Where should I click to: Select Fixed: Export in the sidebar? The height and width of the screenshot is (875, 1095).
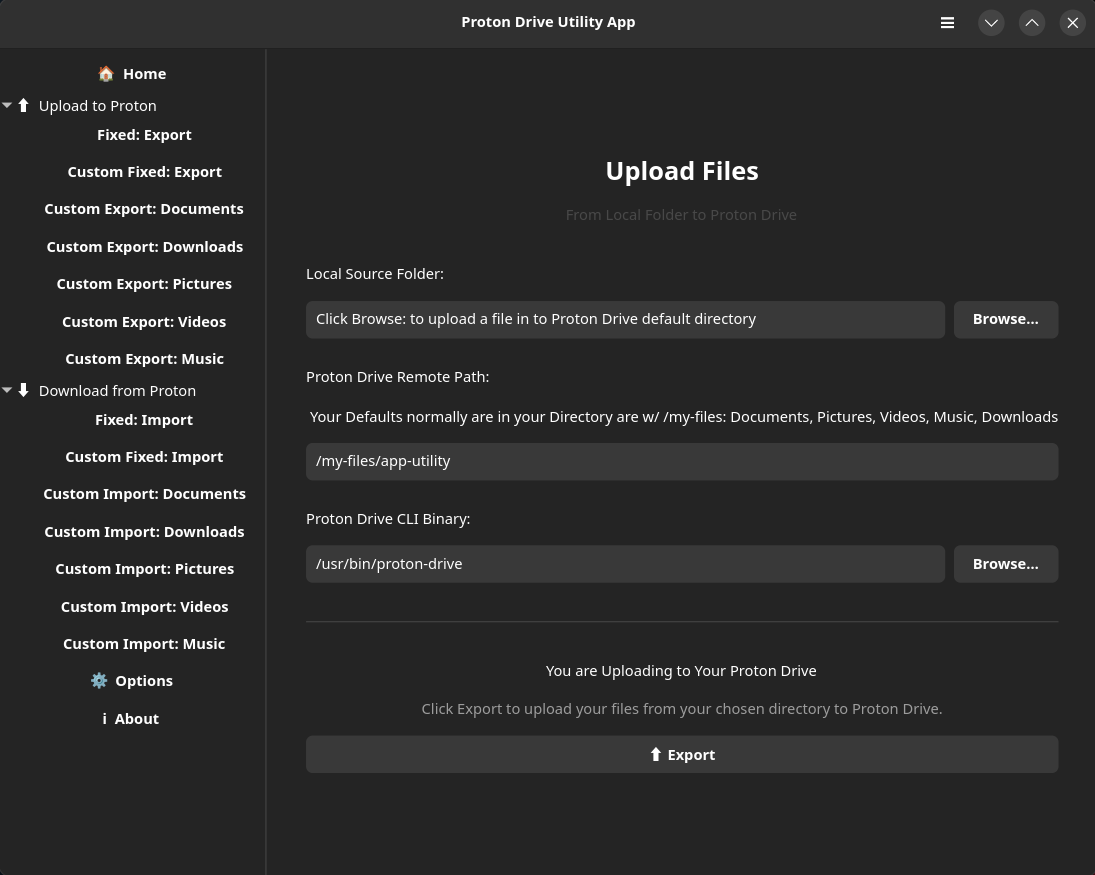tap(144, 135)
